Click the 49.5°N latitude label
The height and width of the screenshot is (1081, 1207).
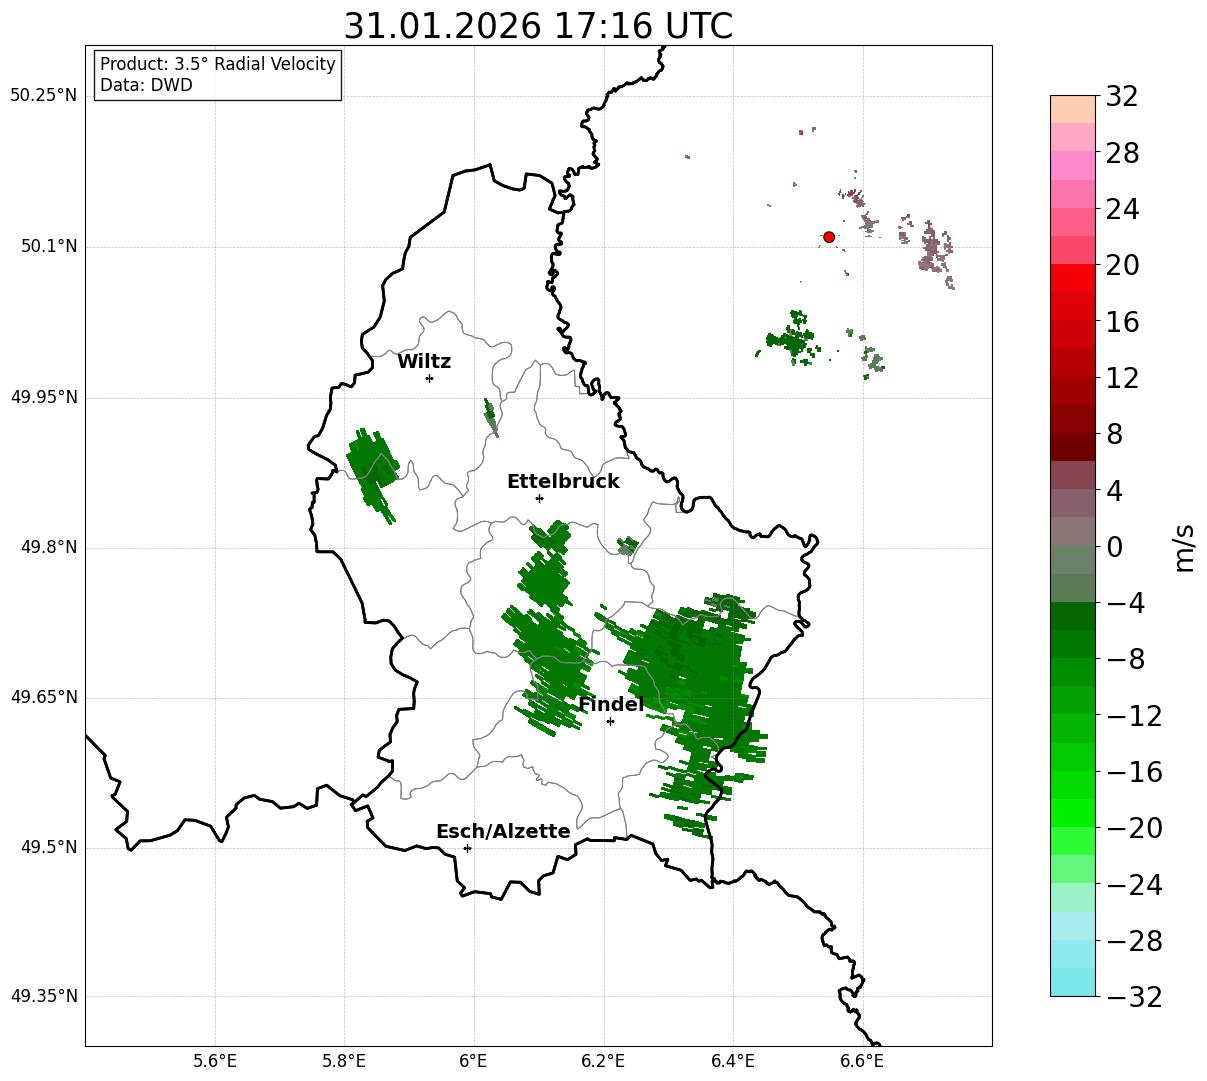pos(49,847)
